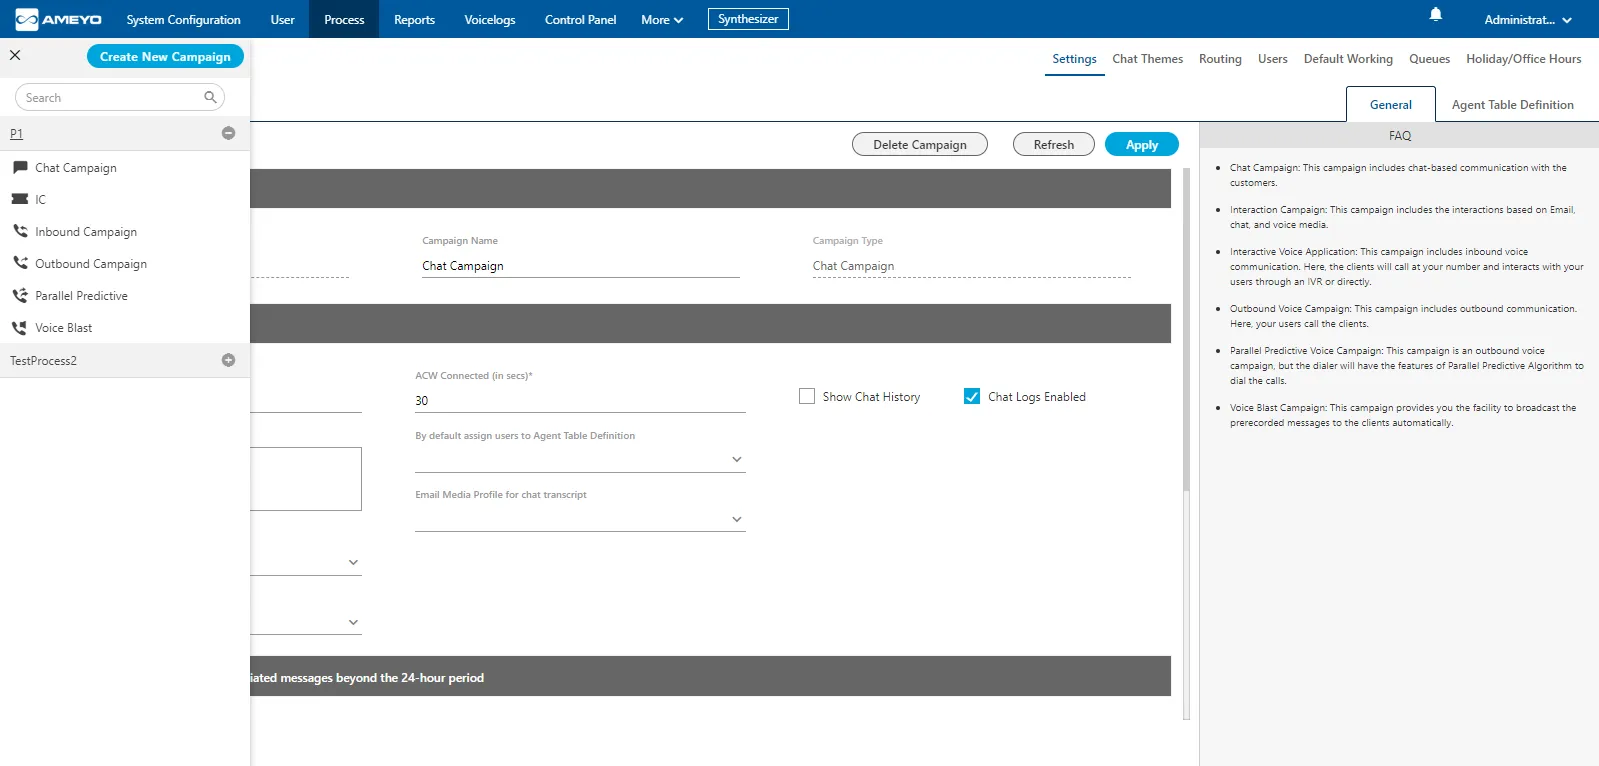Select Inbound Campaign in the list

(86, 231)
